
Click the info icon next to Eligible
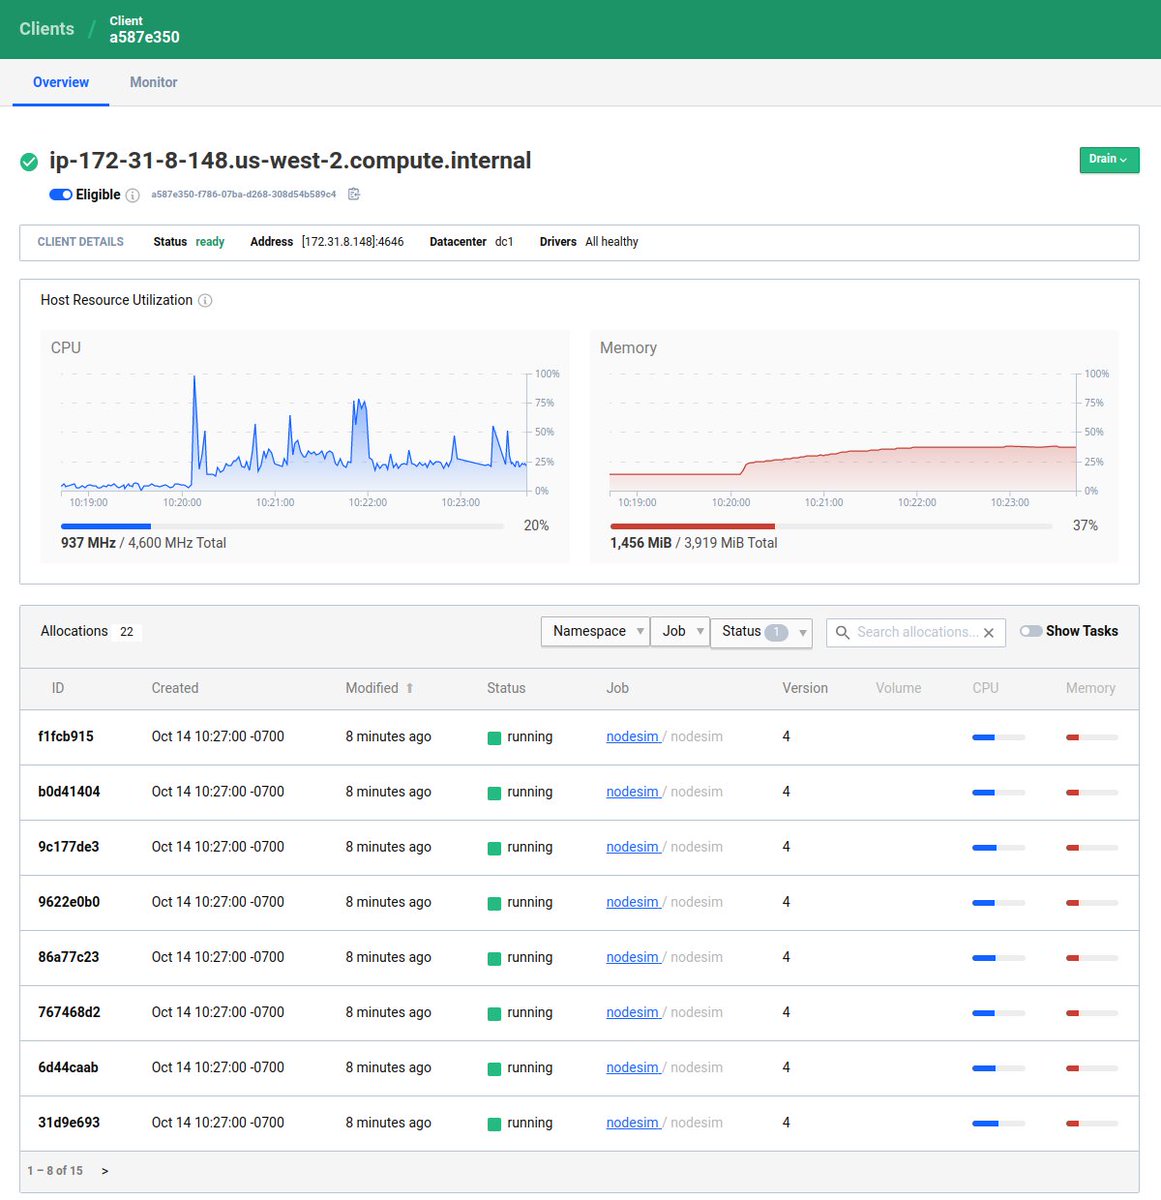(x=132, y=195)
